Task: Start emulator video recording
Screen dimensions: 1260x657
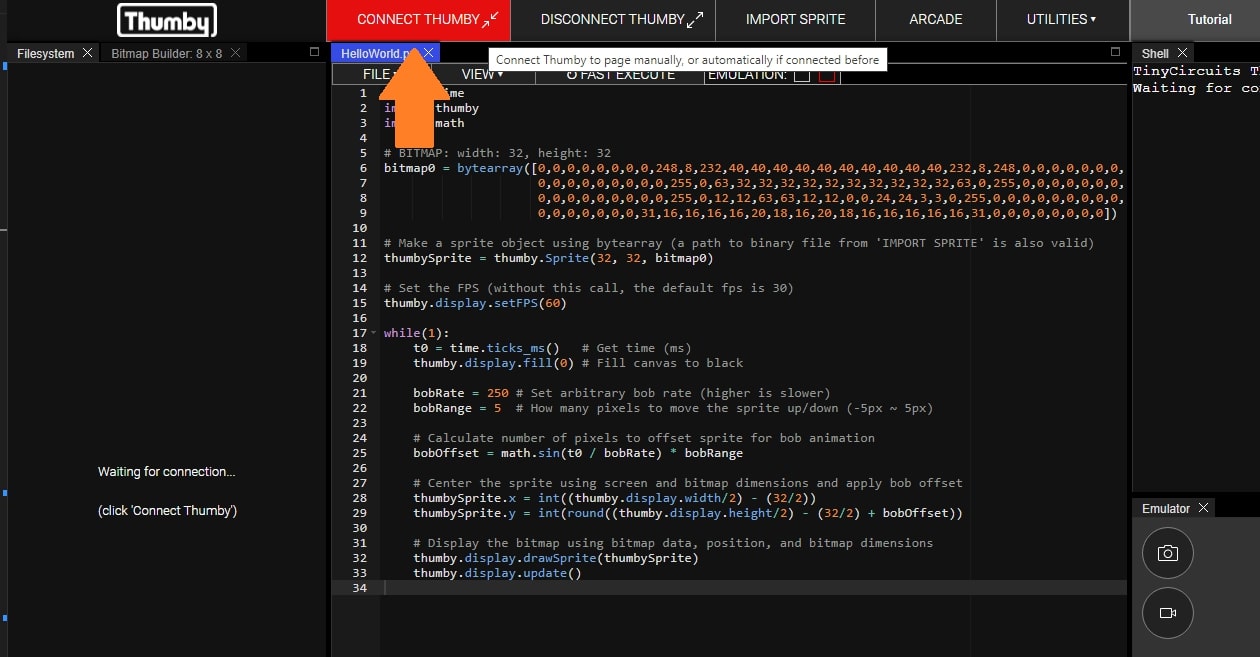Action: point(1167,613)
